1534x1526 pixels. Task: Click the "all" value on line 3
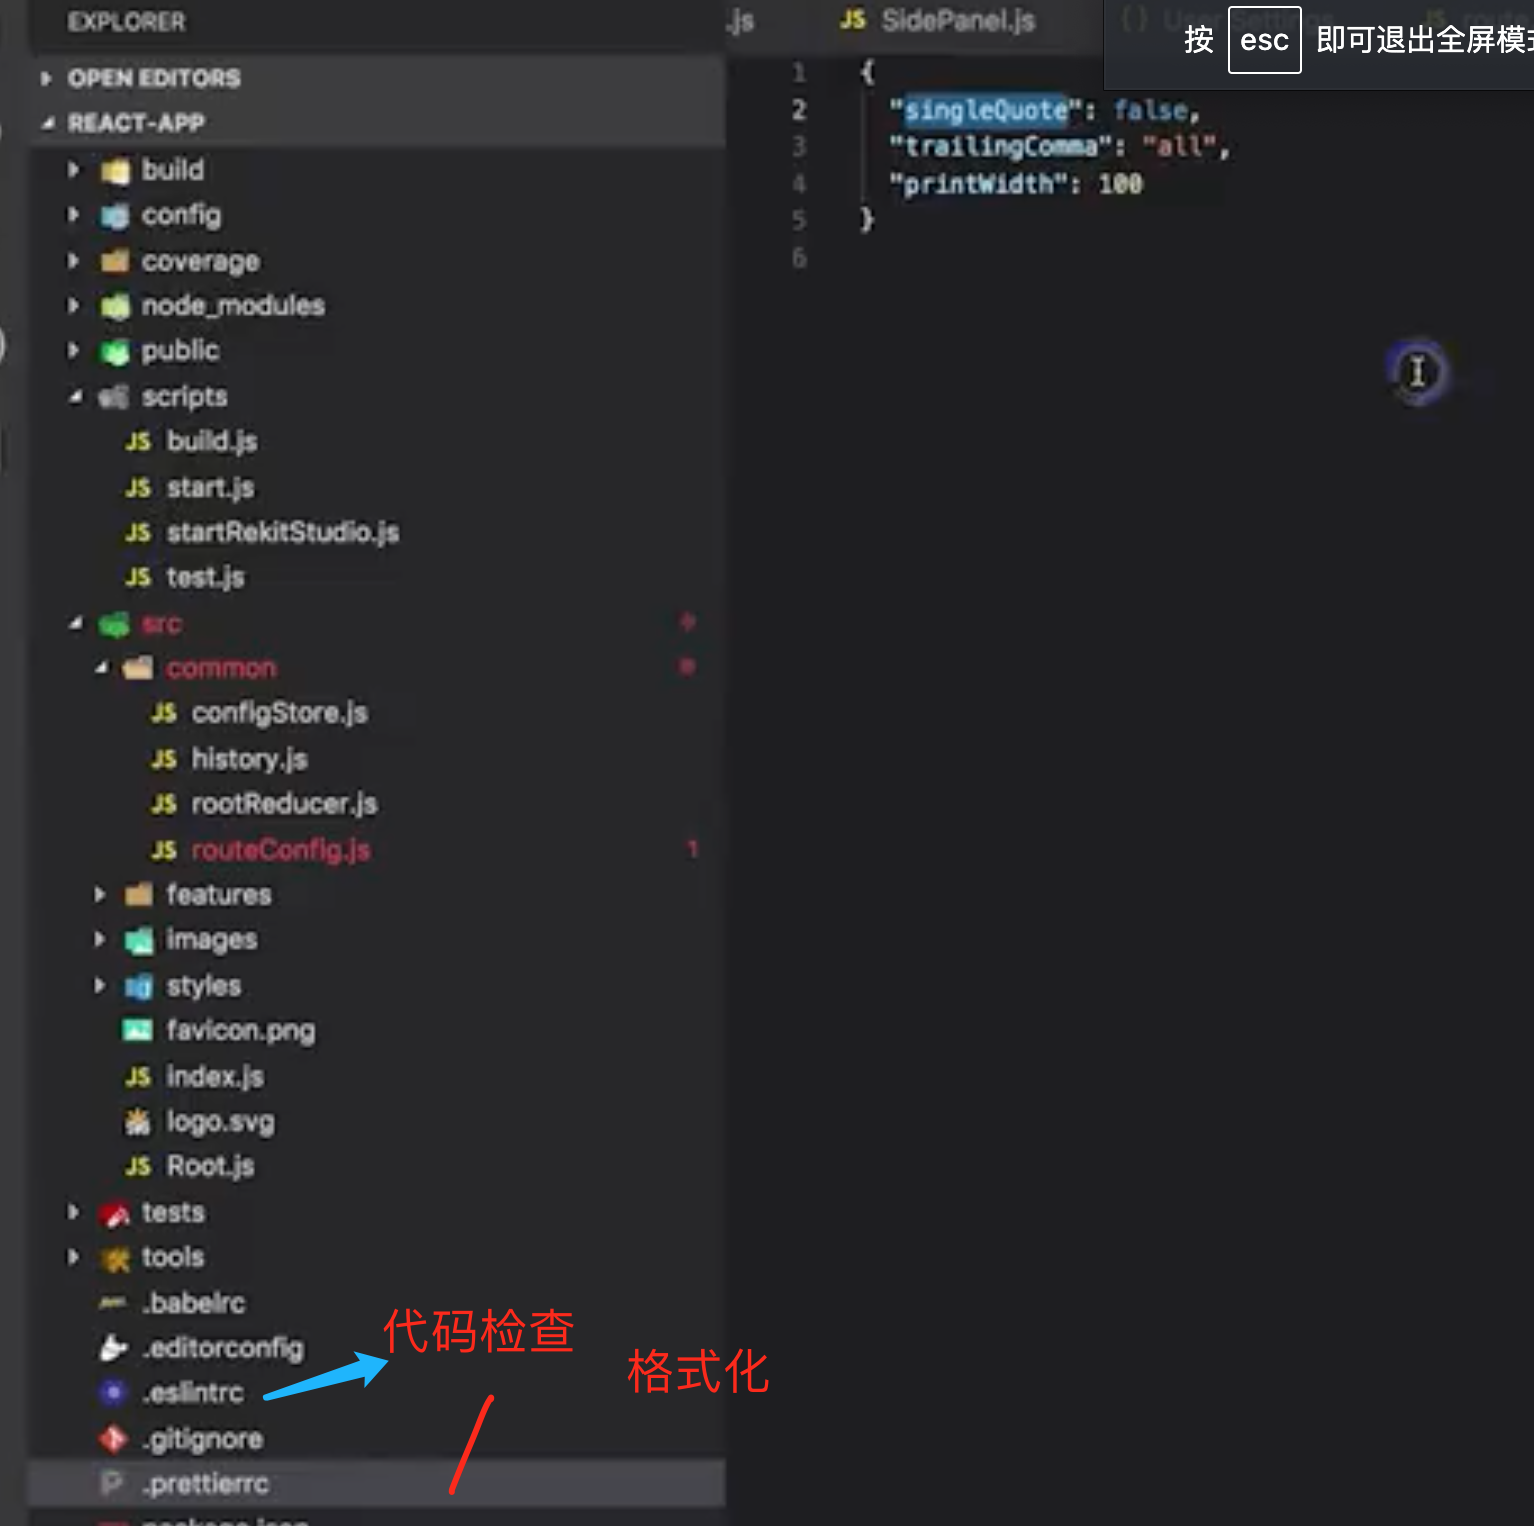click(x=1180, y=147)
